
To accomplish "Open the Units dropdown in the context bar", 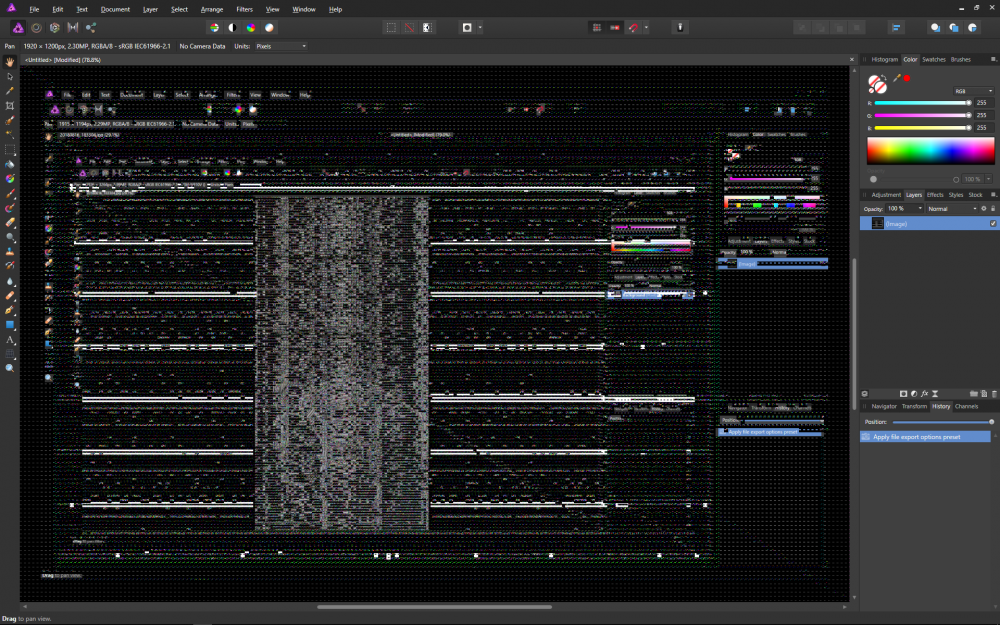I will point(280,45).
